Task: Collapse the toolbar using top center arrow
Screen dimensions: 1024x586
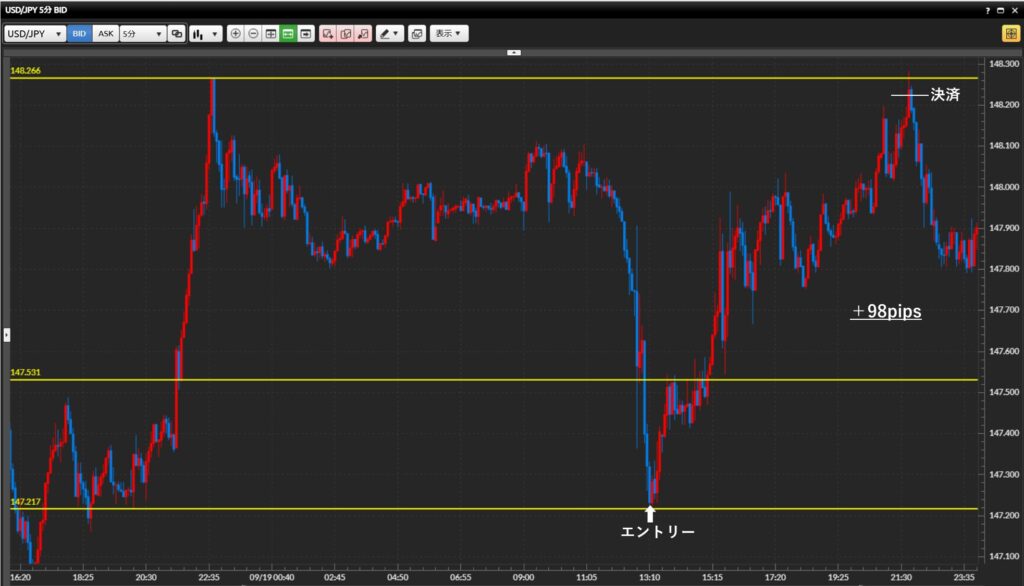Action: pos(513,51)
